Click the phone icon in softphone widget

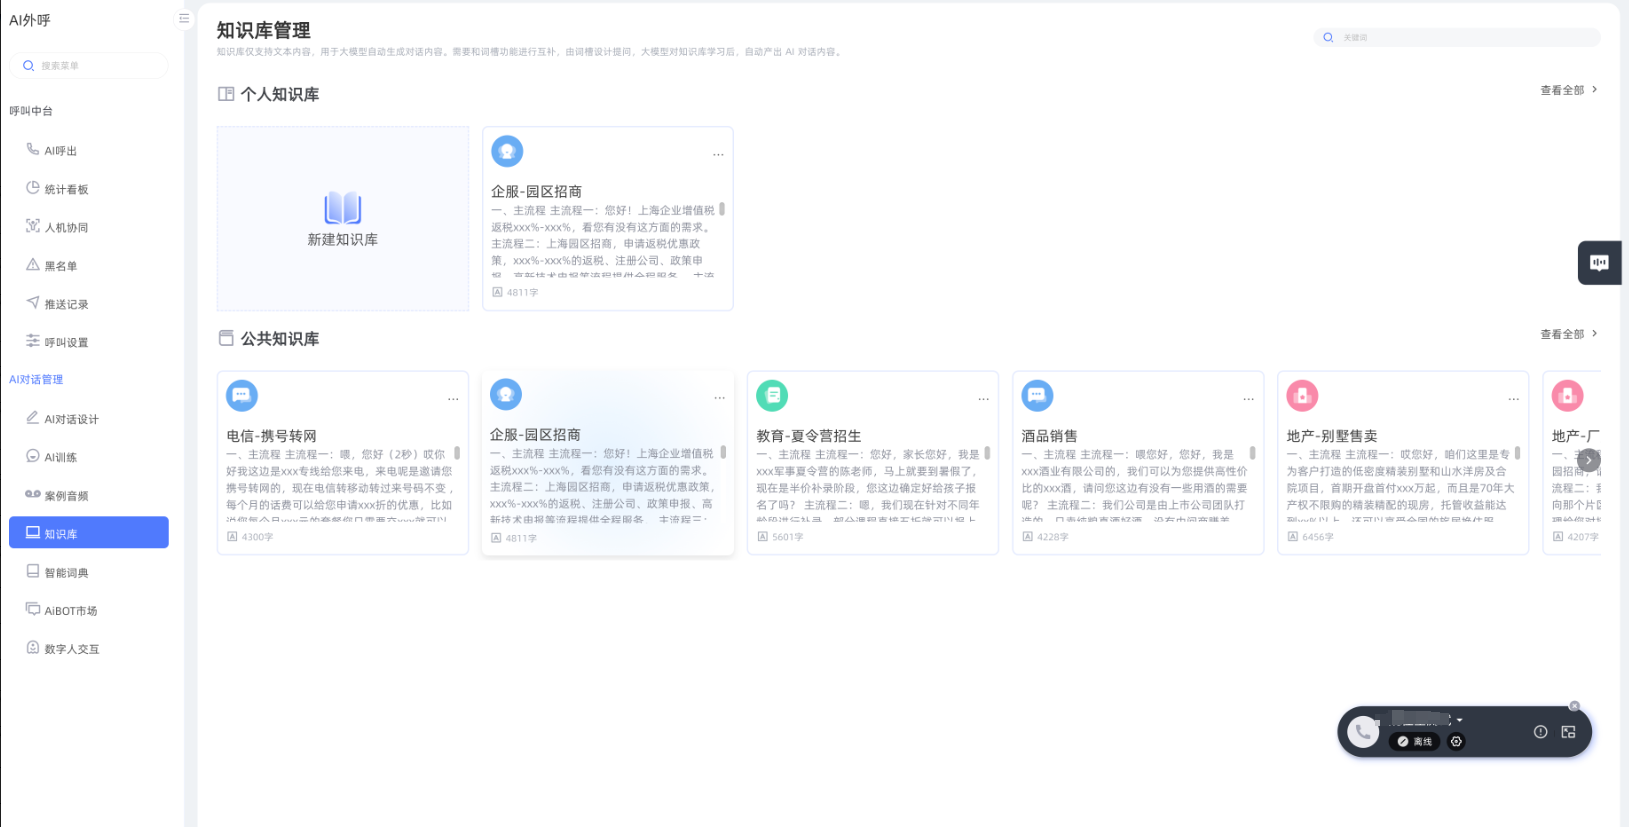click(1362, 732)
